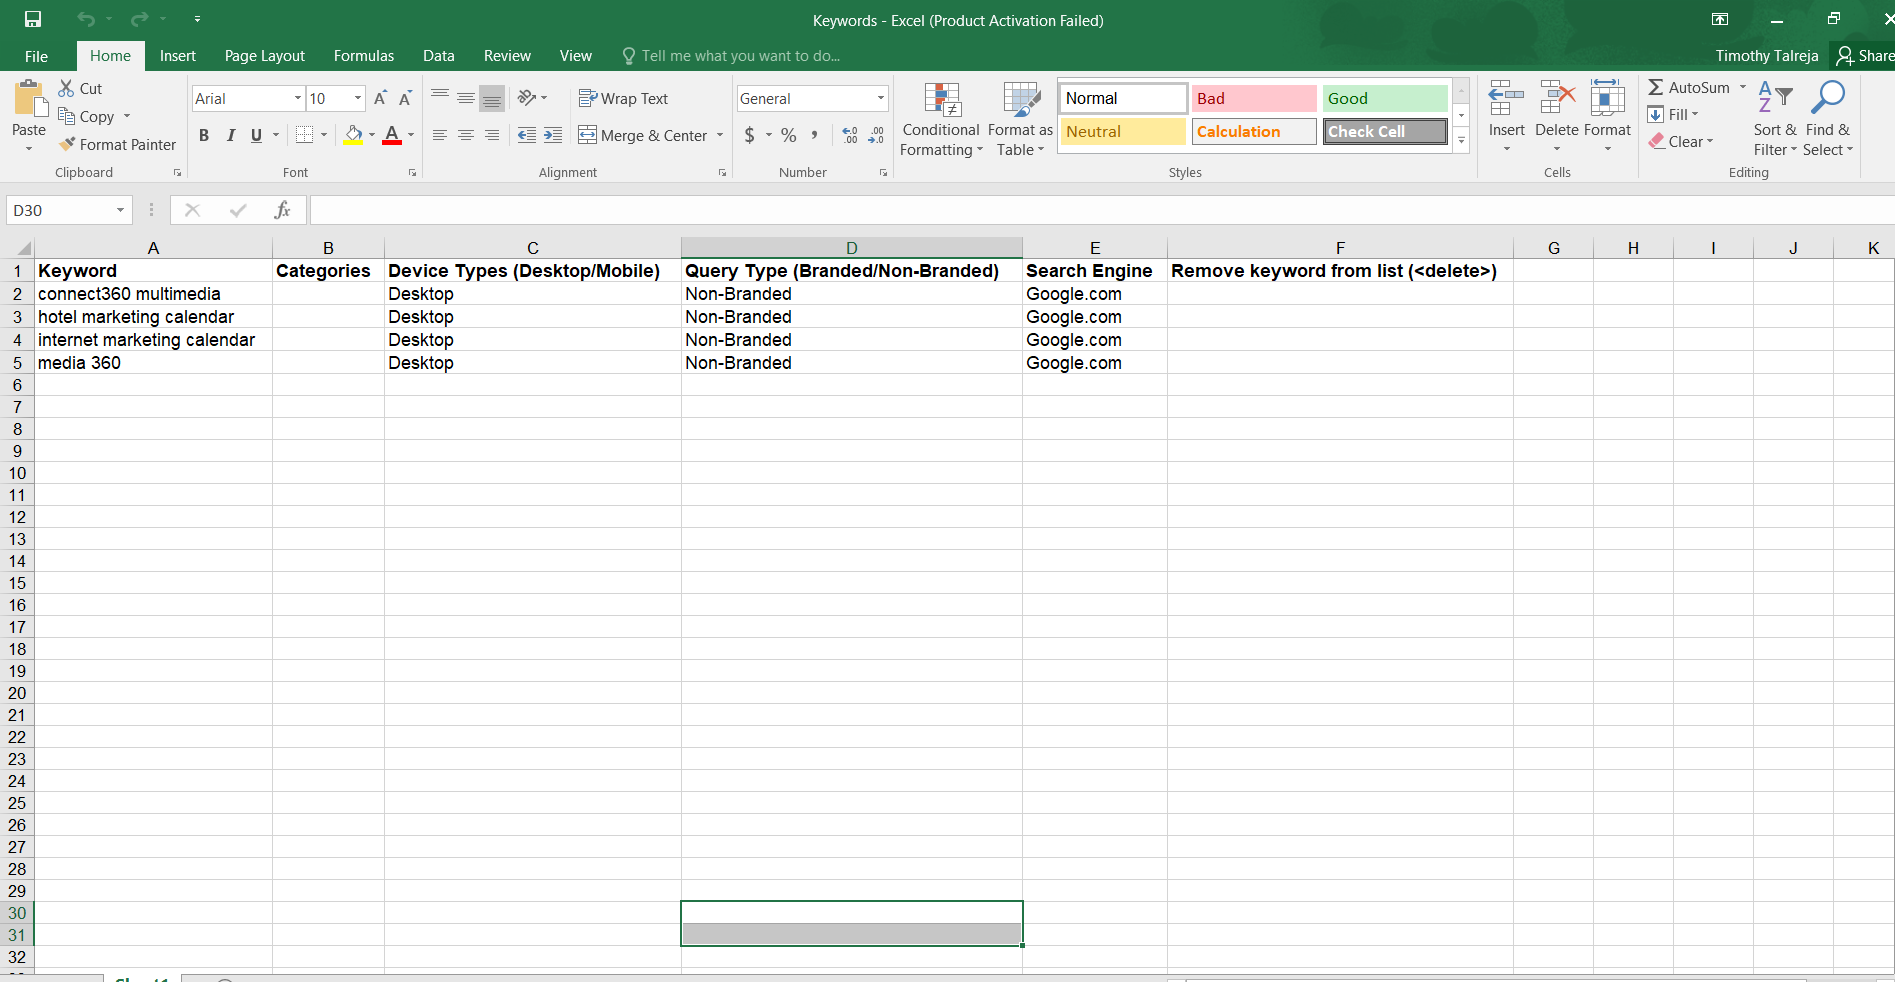
Task: Switch to the Data tab
Action: (438, 56)
